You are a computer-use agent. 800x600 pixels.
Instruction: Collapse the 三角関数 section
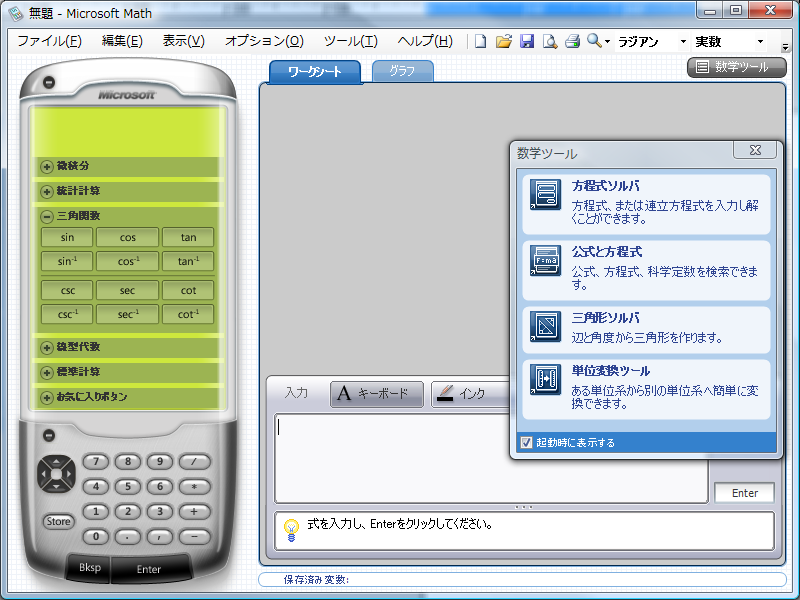pyautogui.click(x=47, y=216)
